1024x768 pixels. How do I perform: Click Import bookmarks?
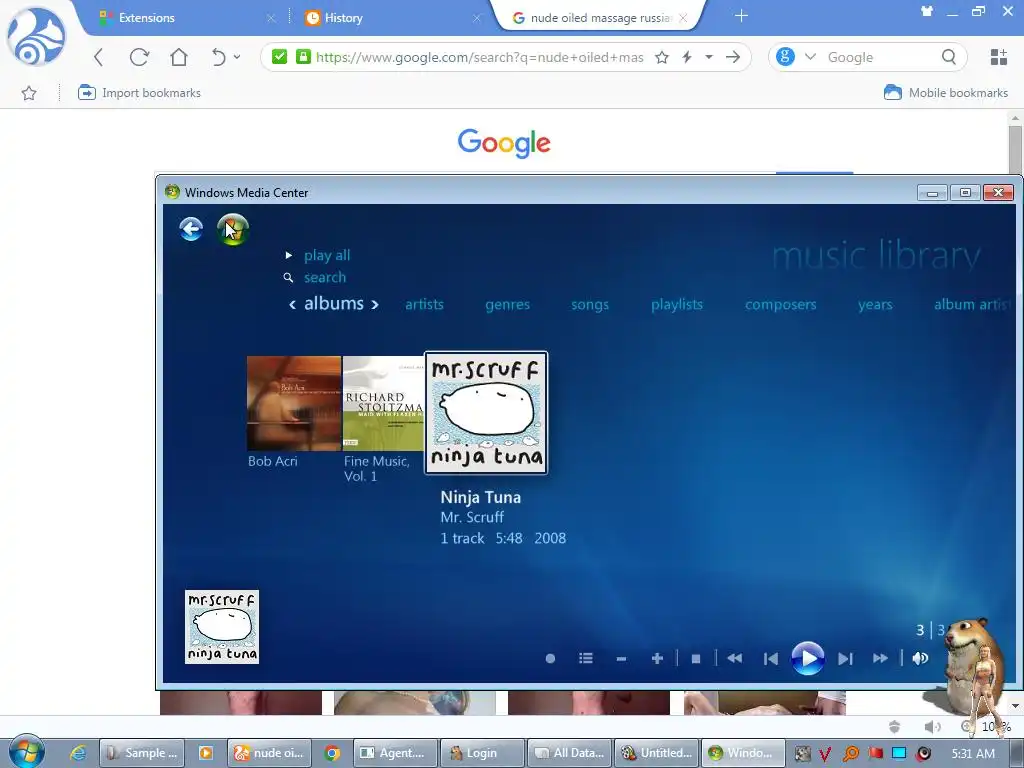139,93
